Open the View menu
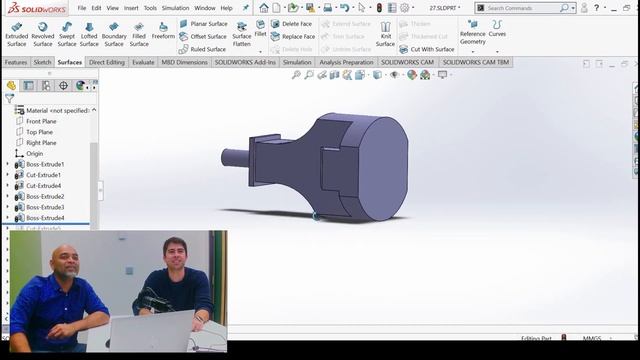The image size is (640, 360). coord(113,8)
